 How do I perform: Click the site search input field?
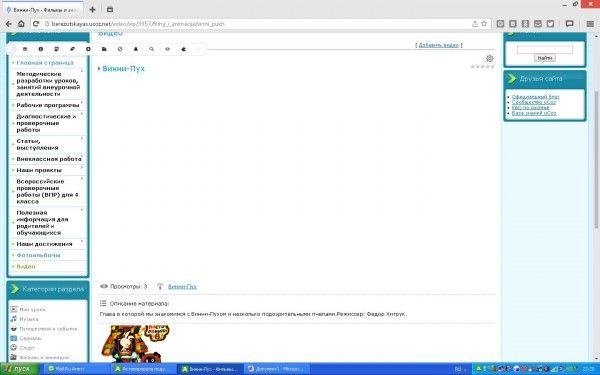pos(545,49)
